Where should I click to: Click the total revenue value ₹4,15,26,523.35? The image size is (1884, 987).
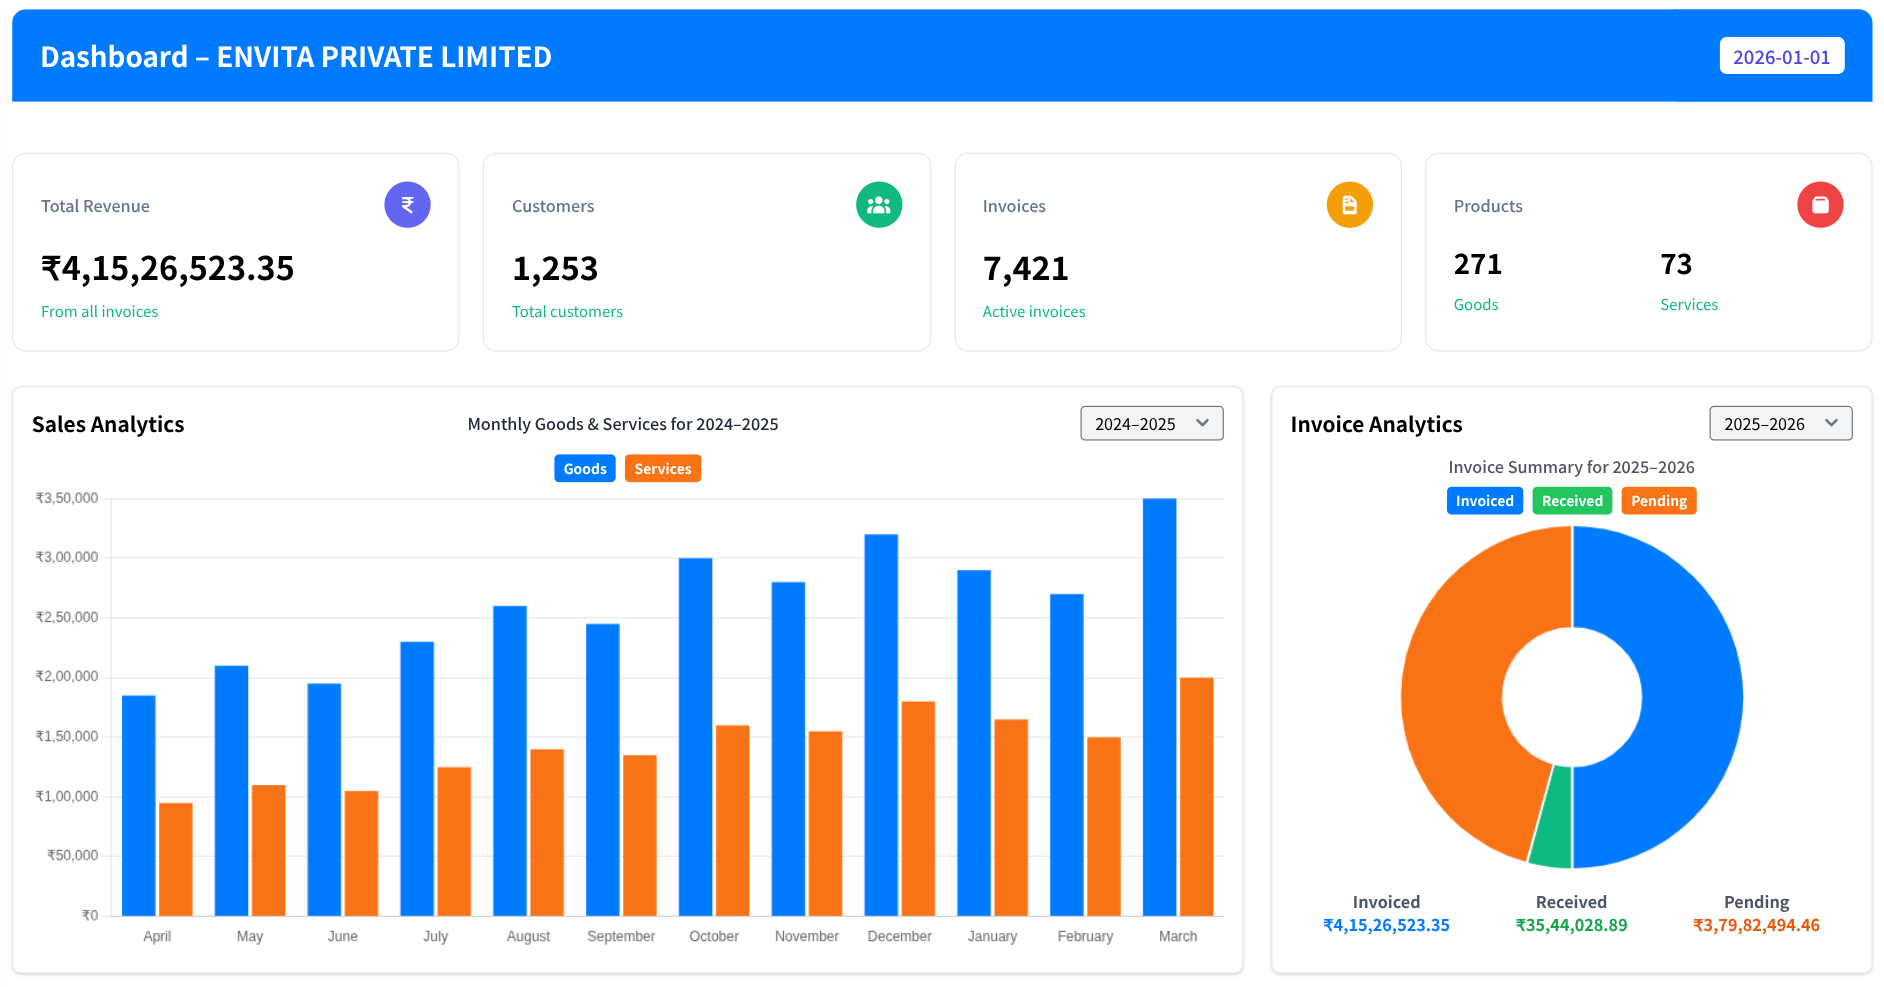[168, 268]
